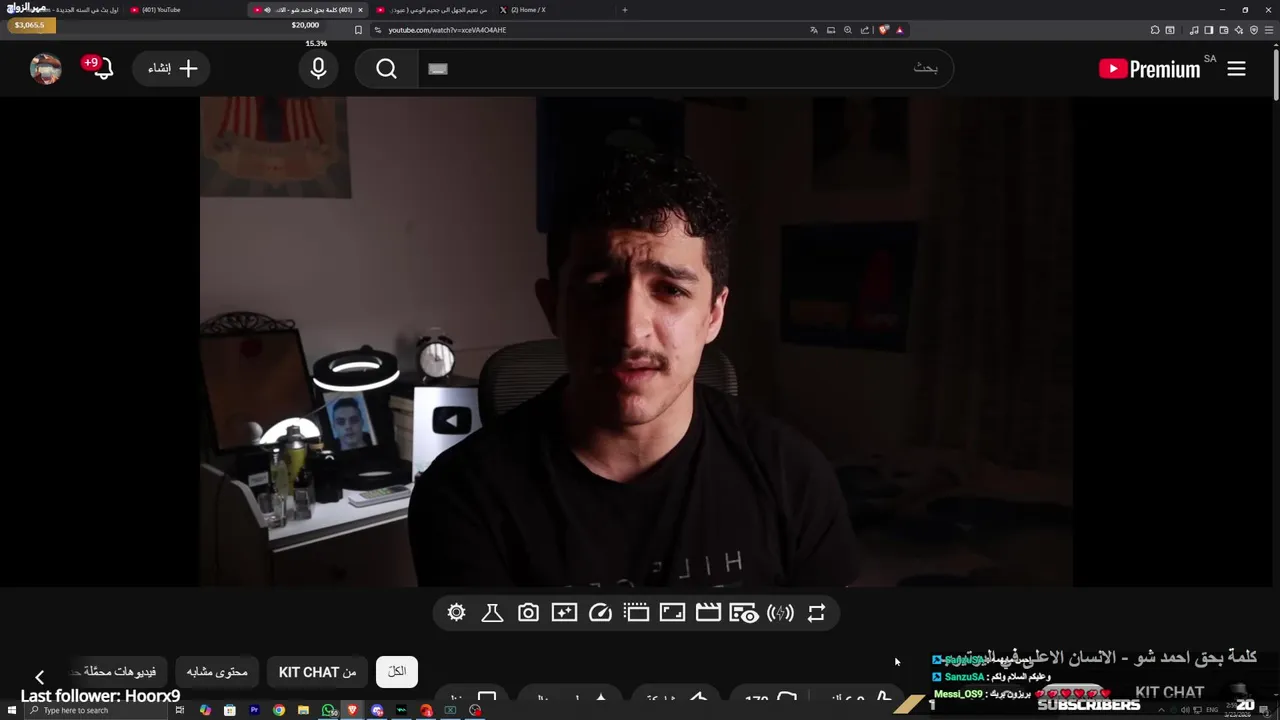The height and width of the screenshot is (720, 1280).
Task: Open the account avatar menu
Action: 46,68
